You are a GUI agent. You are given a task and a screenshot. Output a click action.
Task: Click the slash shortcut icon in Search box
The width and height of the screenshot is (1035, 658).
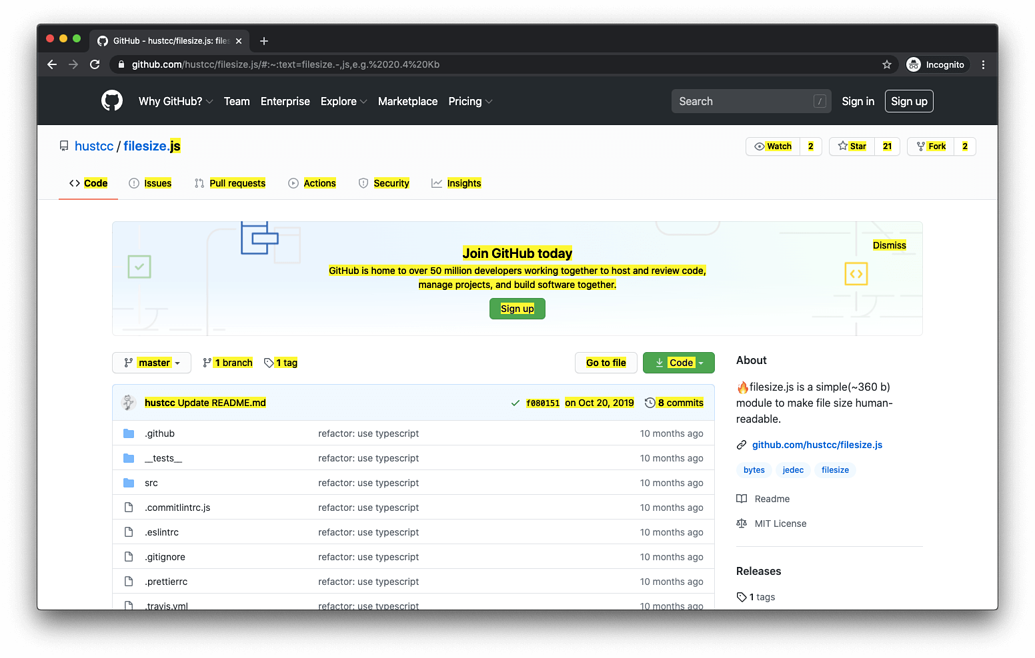pos(820,101)
